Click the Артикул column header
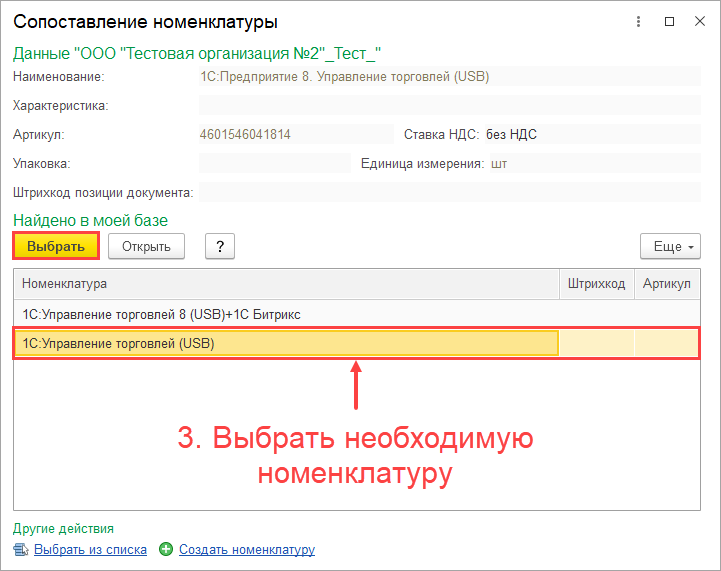 [x=667, y=284]
